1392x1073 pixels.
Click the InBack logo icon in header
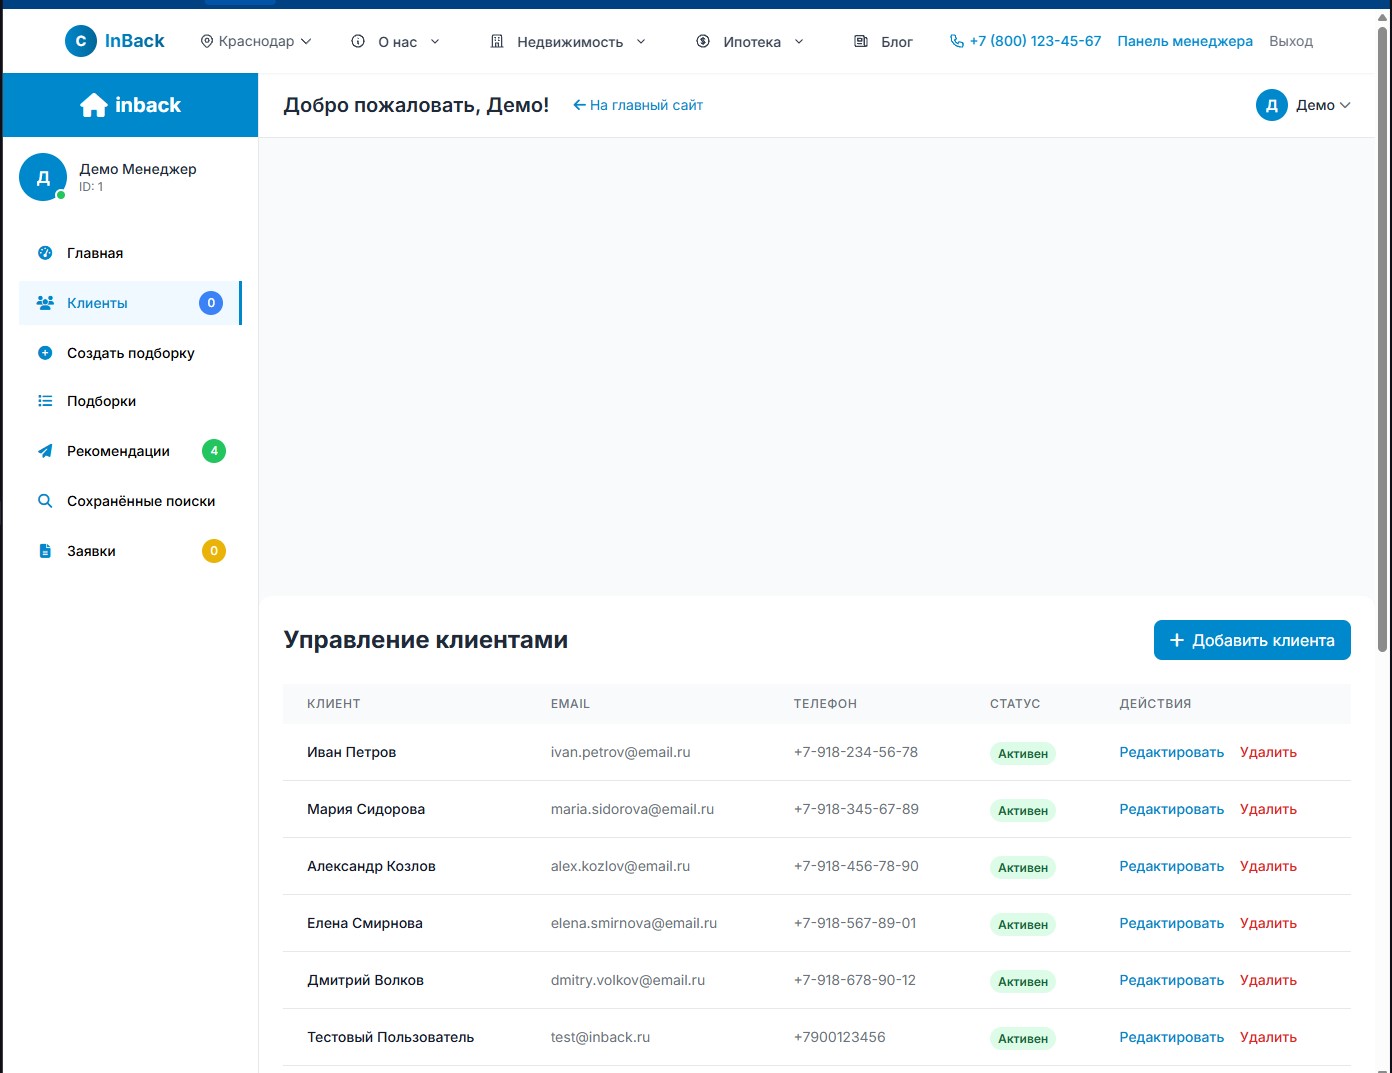click(81, 41)
